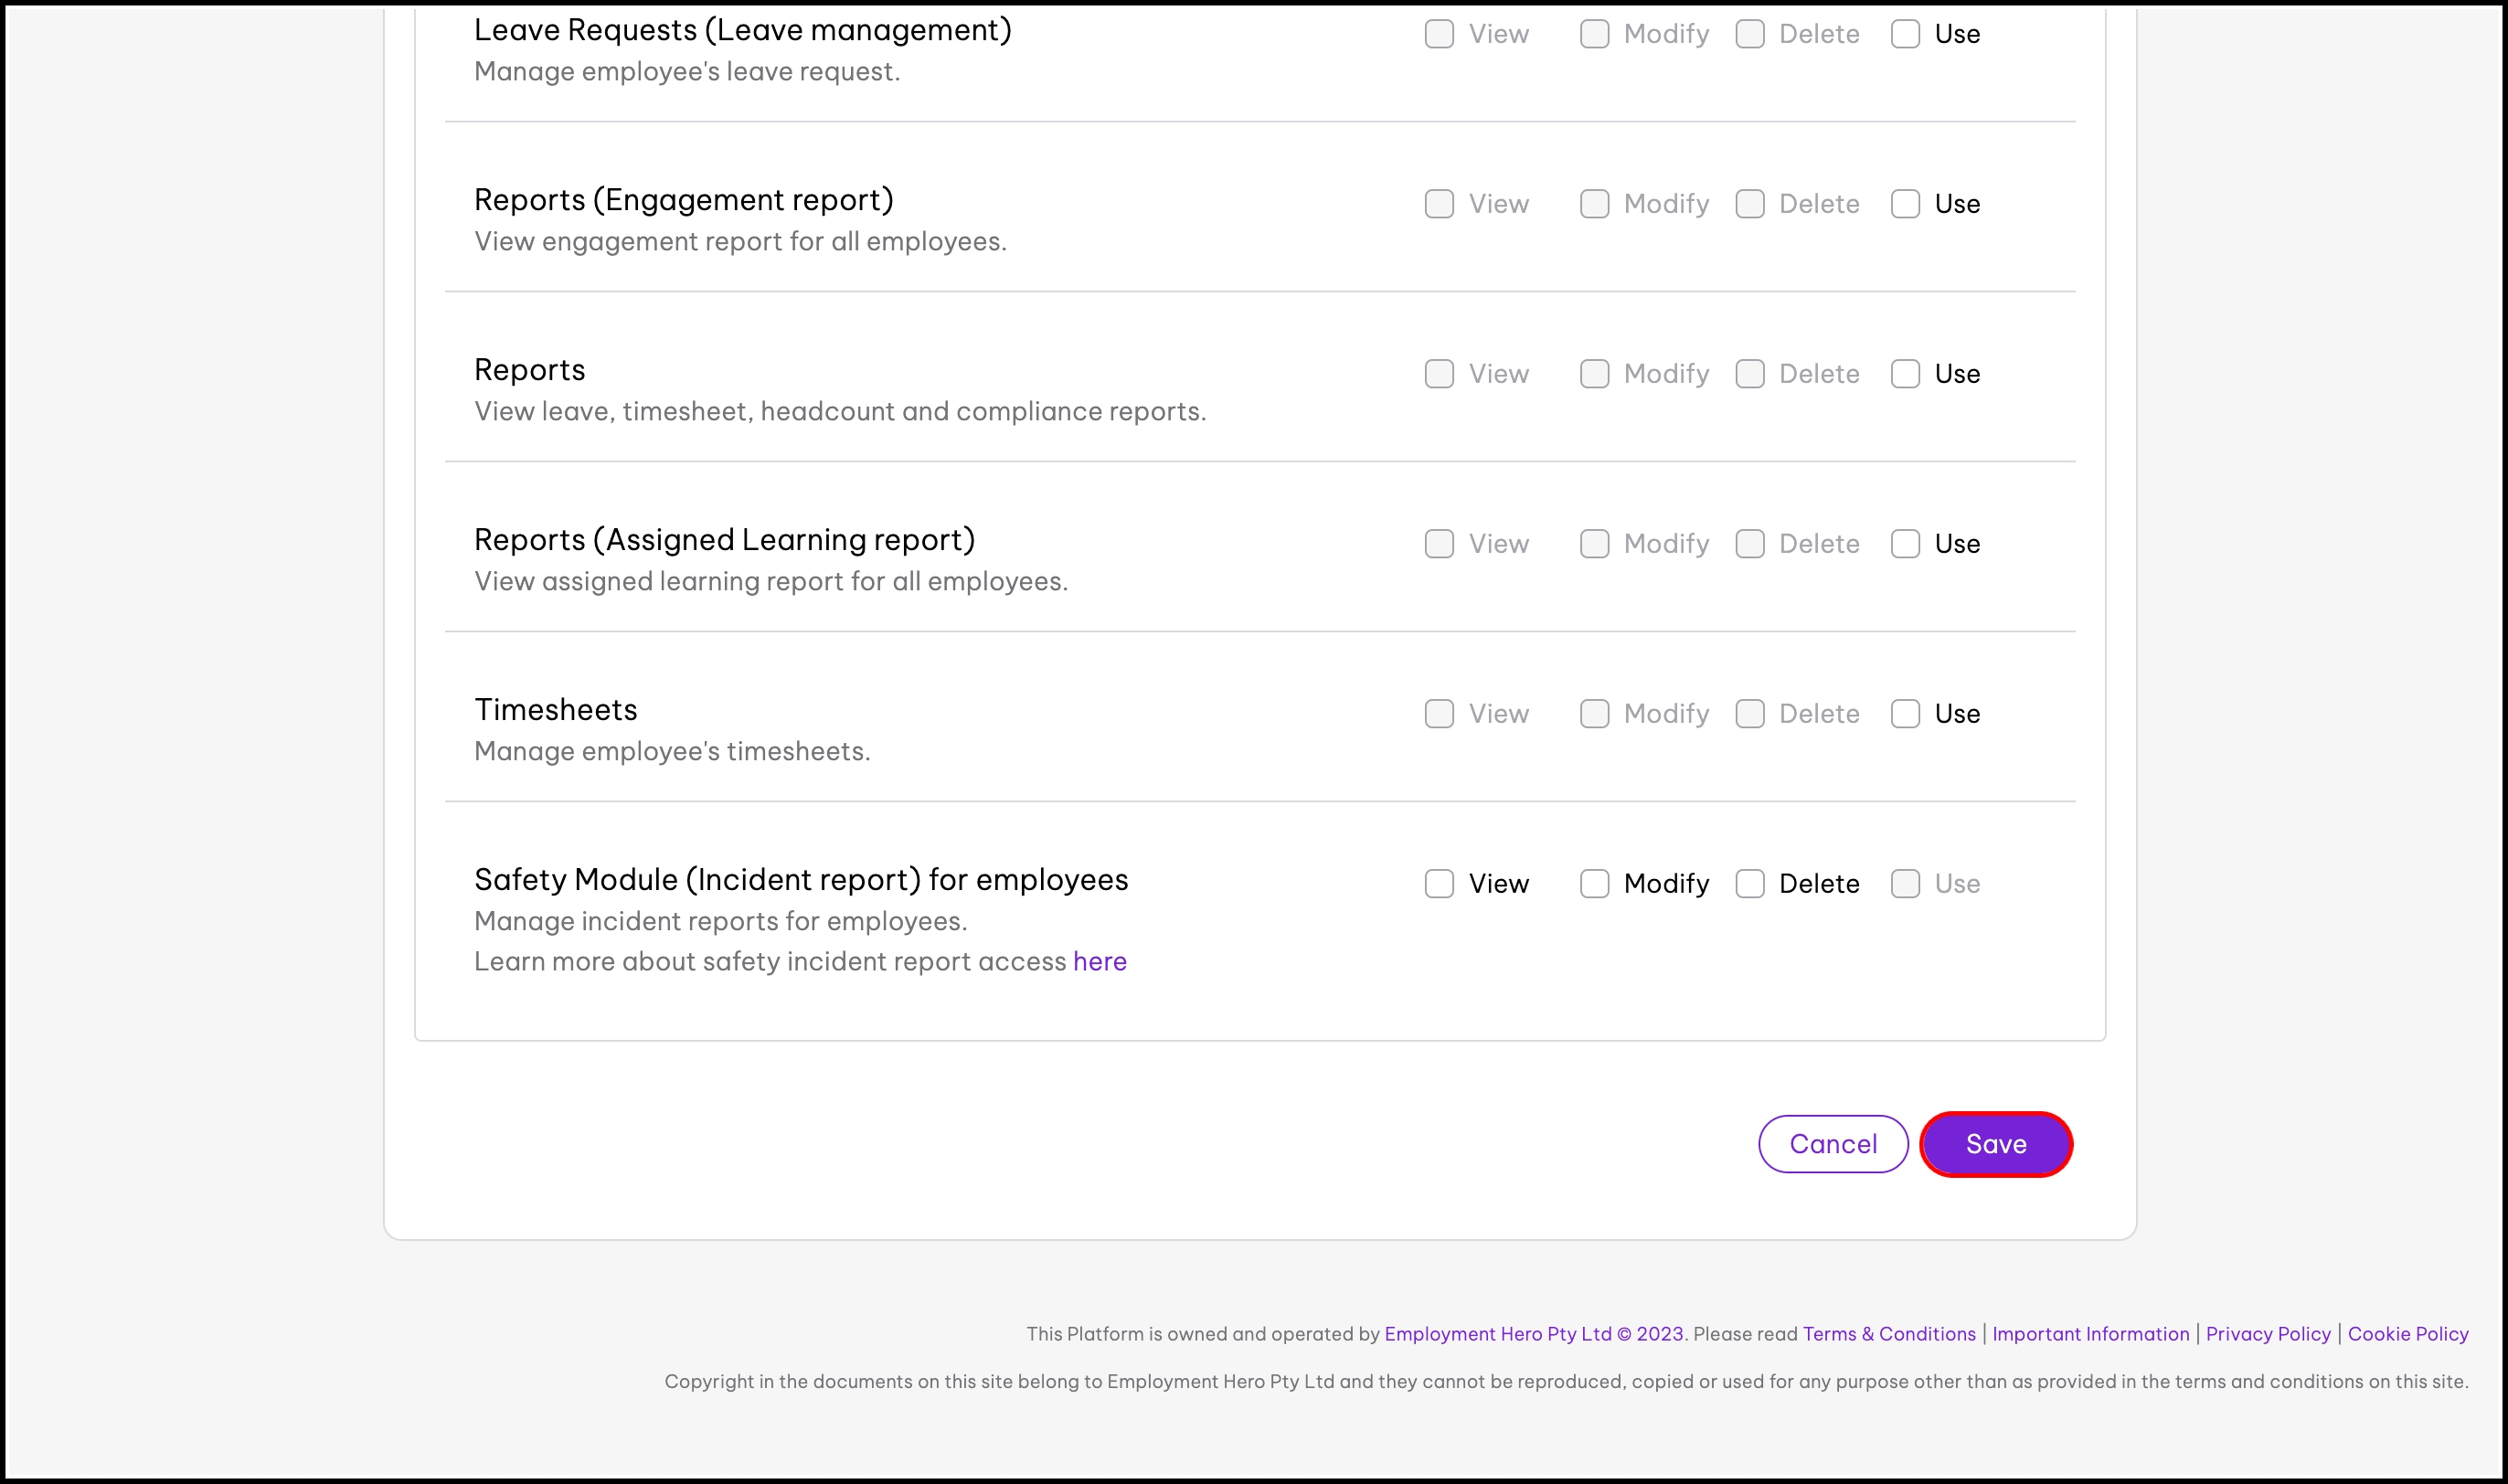
Task: Check Use for Engagement report
Action: tap(1905, 204)
